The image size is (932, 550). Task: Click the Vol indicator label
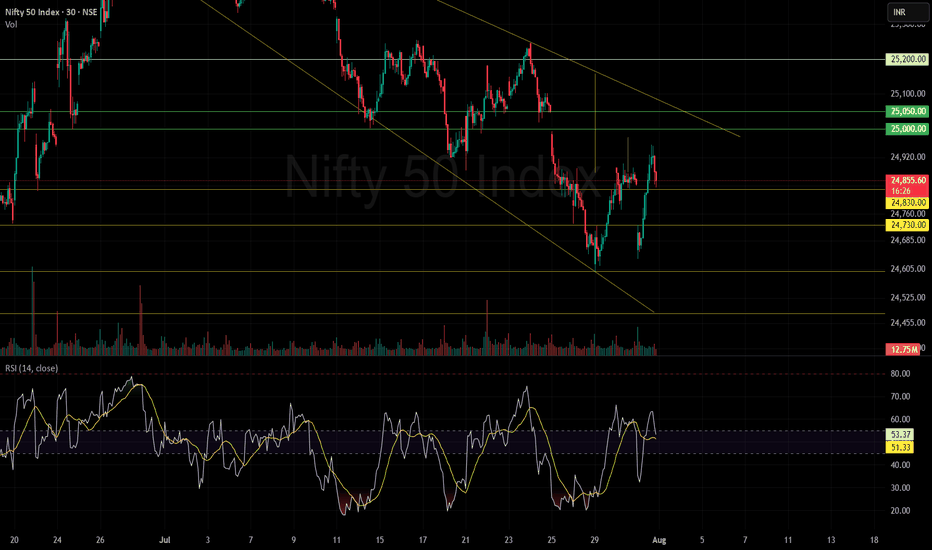pyautogui.click(x=11, y=24)
